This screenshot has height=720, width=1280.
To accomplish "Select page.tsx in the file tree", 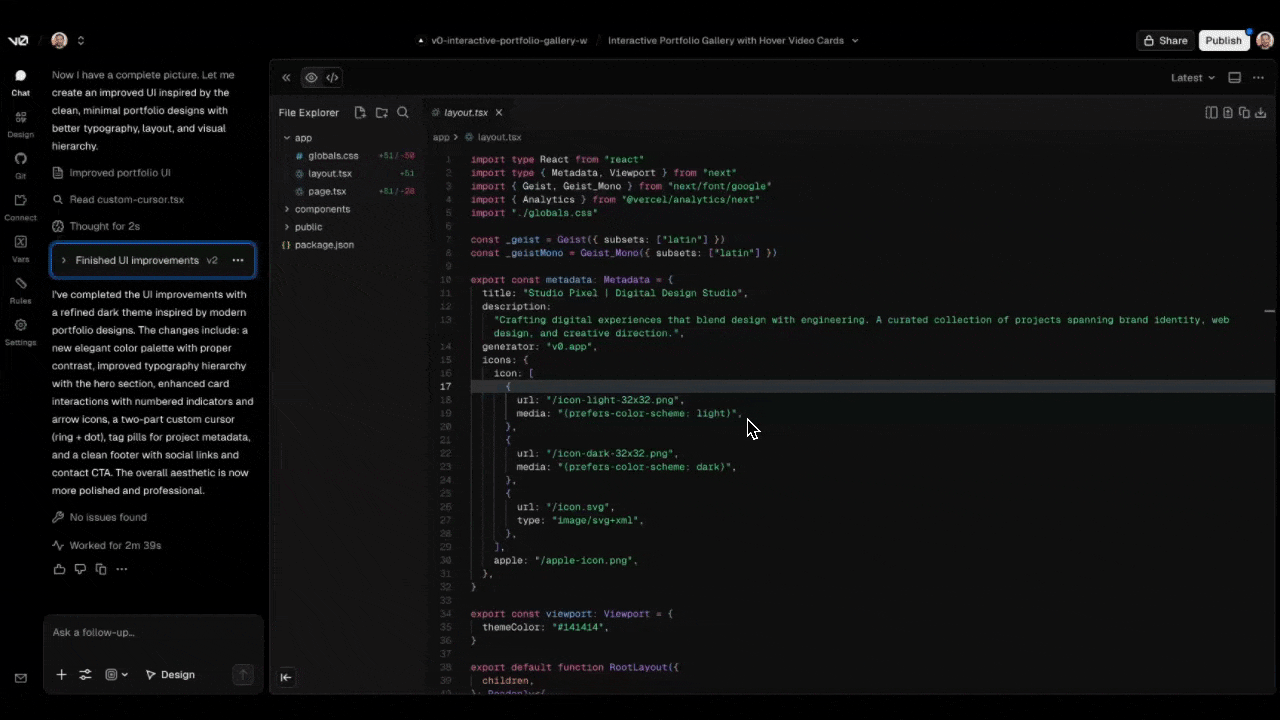I will (x=330, y=191).
